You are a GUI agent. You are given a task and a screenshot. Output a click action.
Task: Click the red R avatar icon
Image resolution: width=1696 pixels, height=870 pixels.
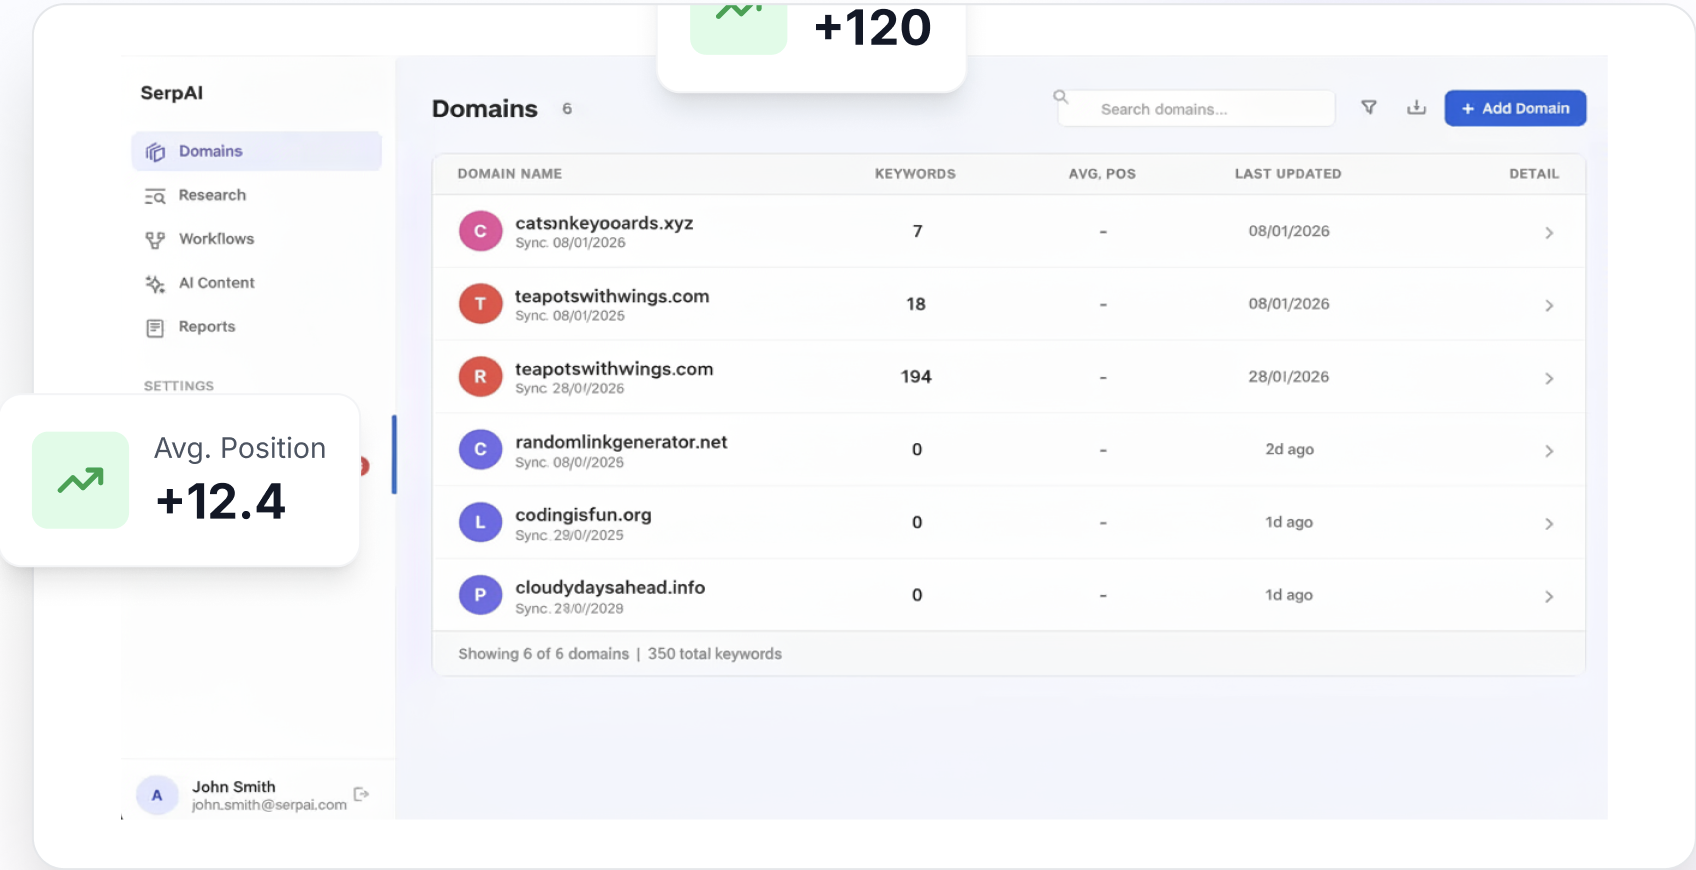click(x=480, y=377)
